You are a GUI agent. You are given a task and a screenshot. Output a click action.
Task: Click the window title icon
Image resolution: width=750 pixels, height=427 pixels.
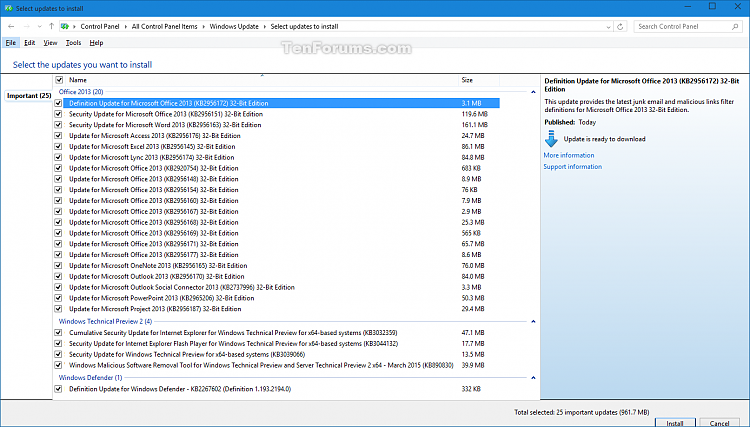tap(9, 8)
